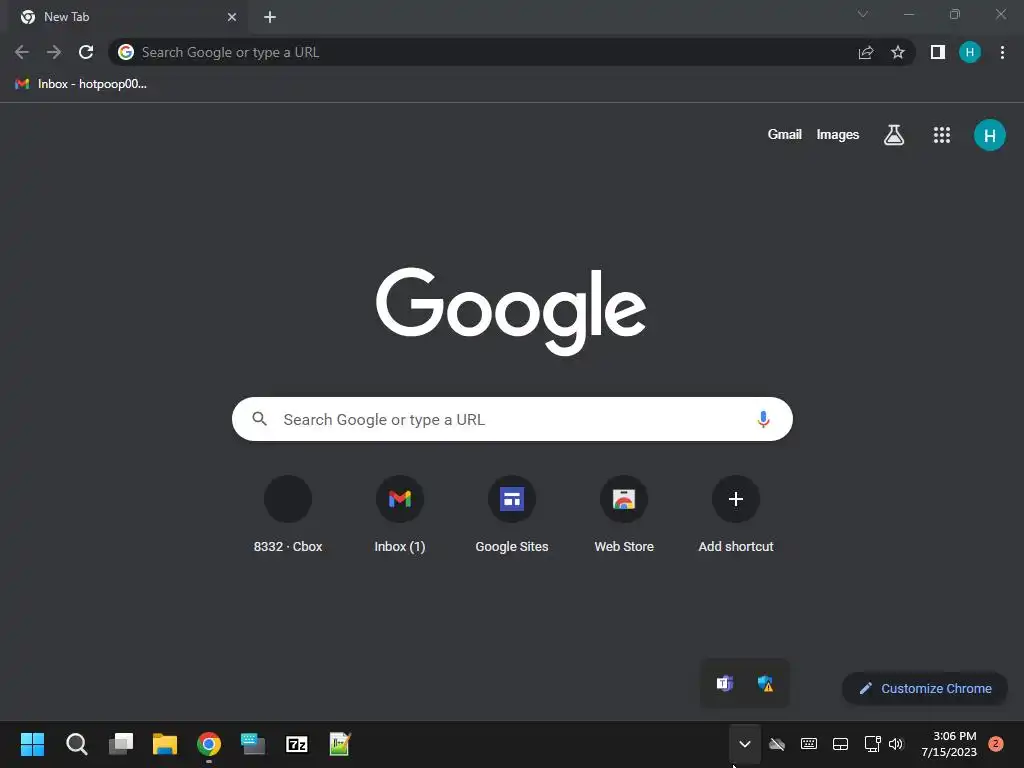Click the Customize Chrome button
Image resolution: width=1024 pixels, height=768 pixels.
coord(925,688)
